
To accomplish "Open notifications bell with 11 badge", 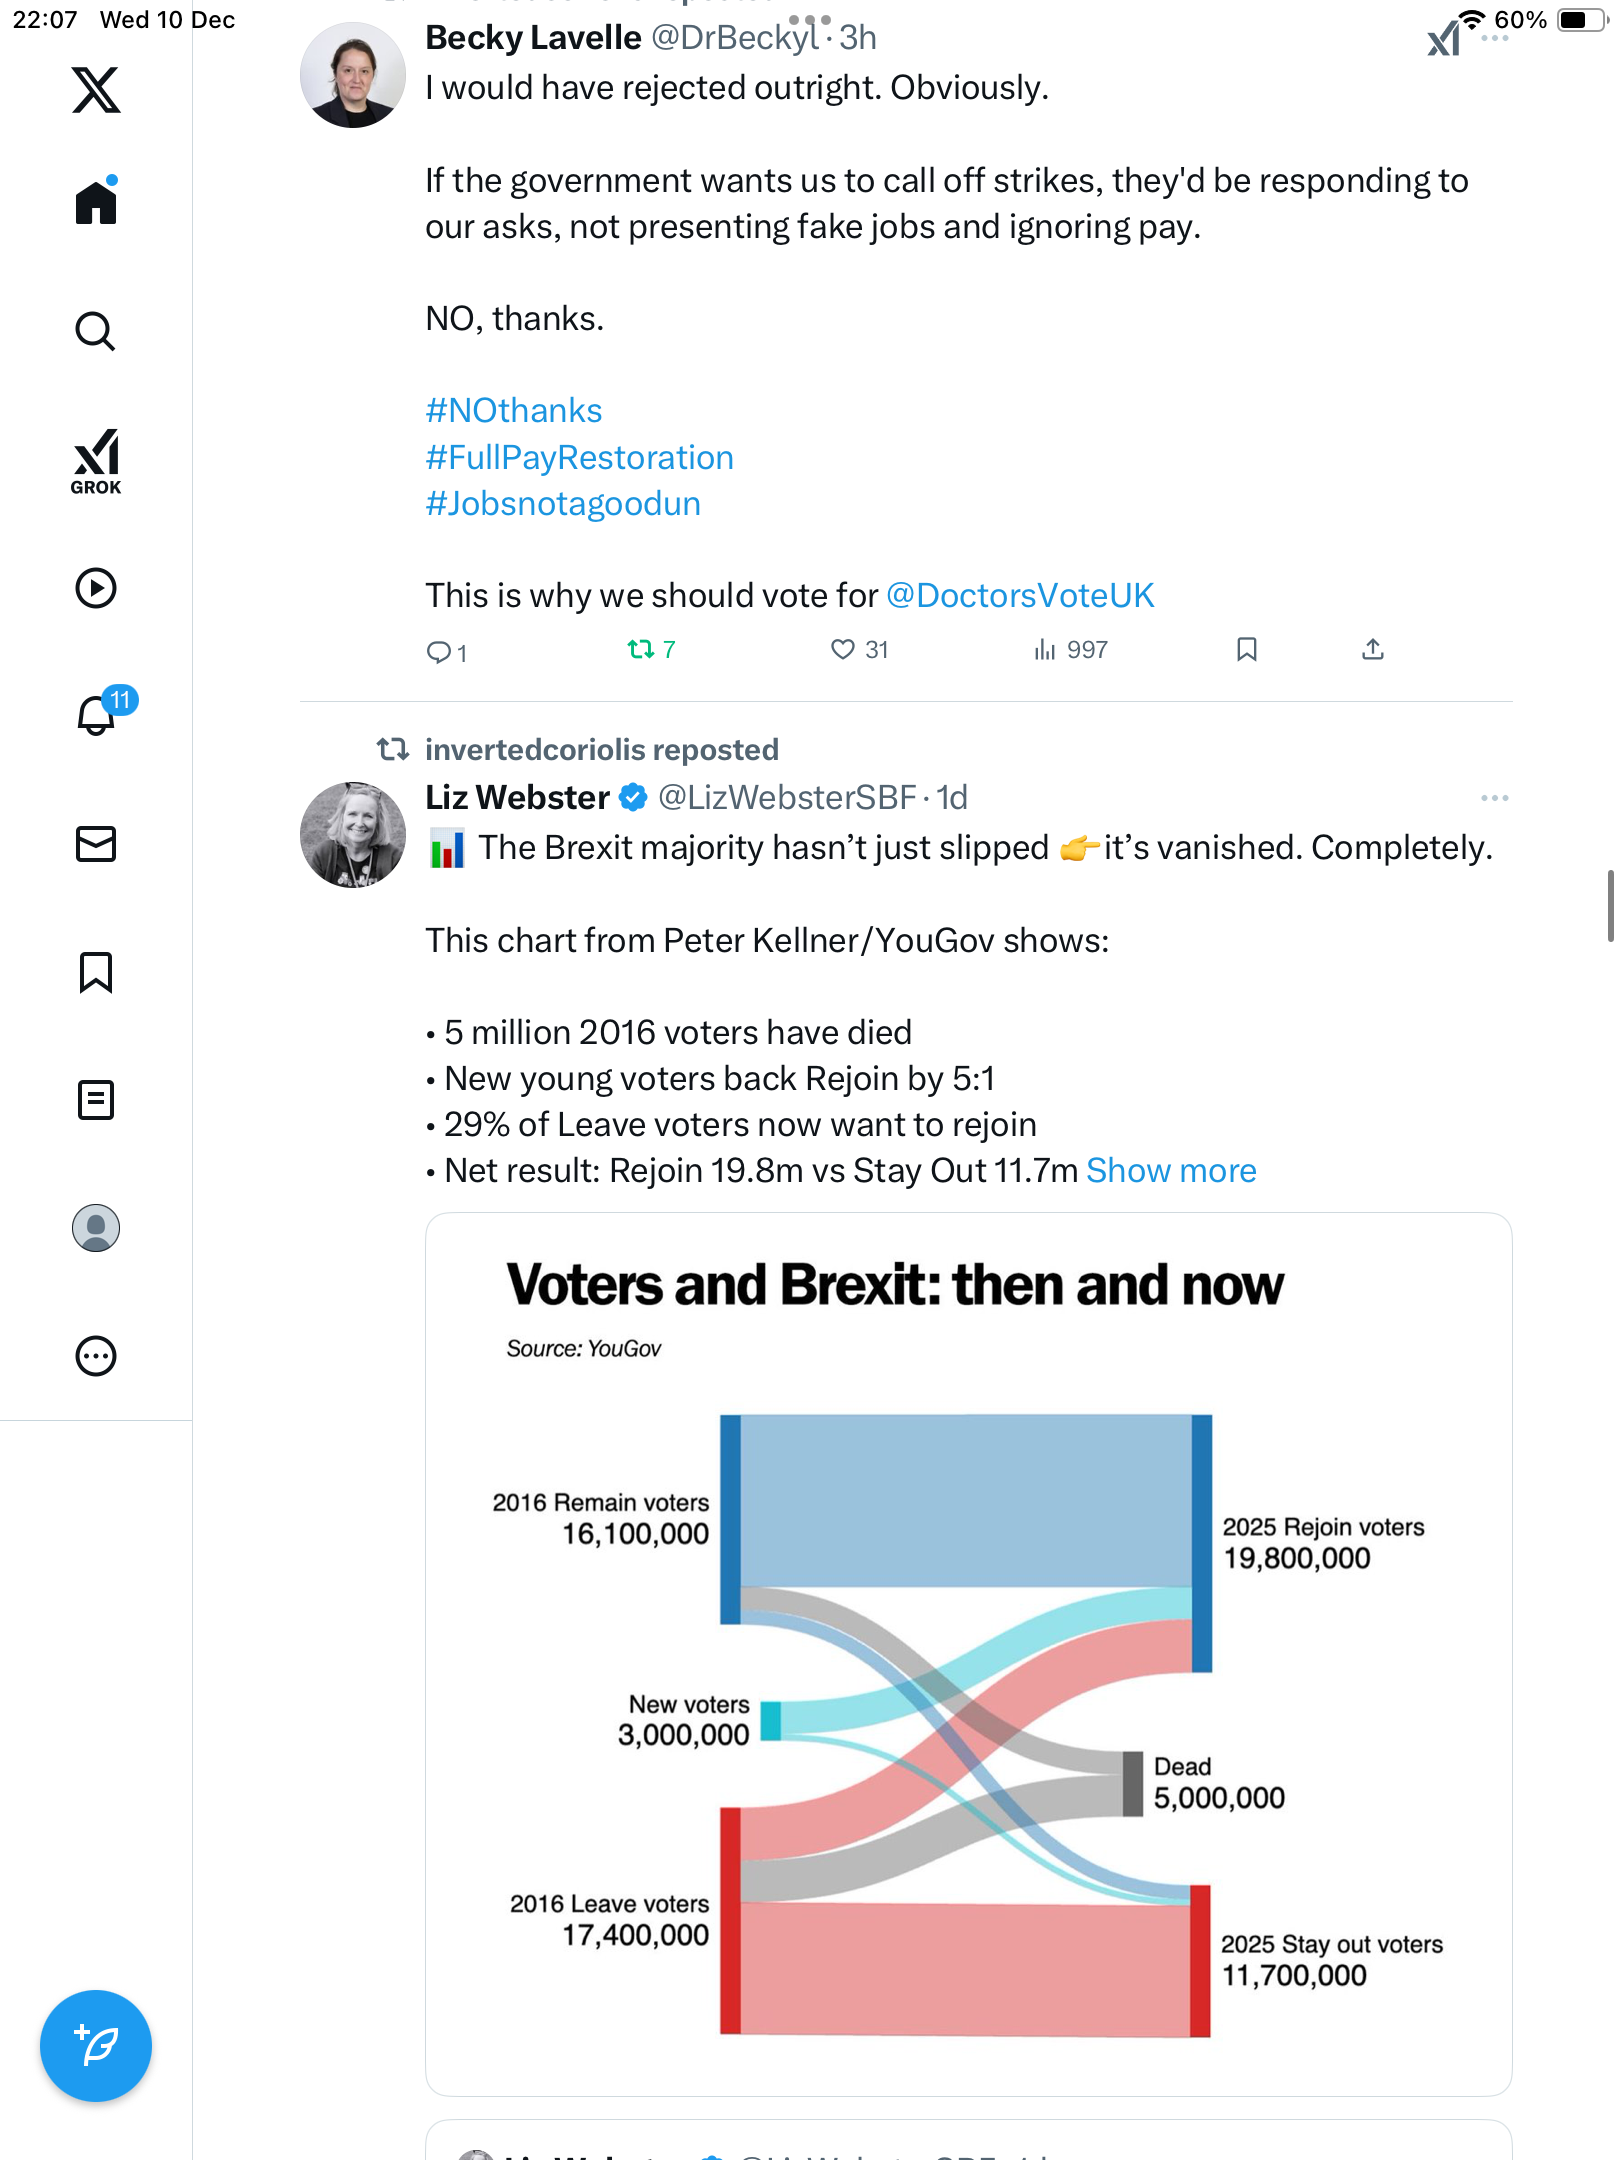I will (x=98, y=715).
